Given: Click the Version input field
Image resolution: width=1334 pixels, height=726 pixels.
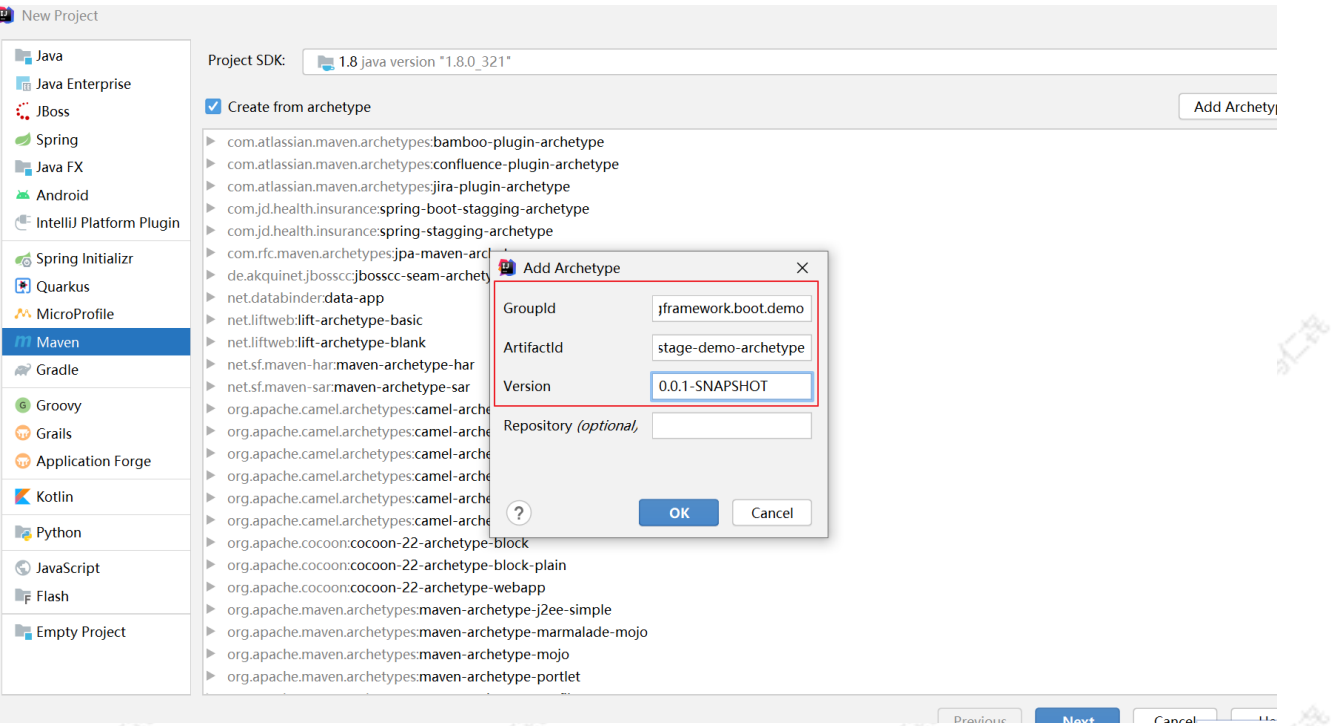Looking at the screenshot, I should coord(732,386).
